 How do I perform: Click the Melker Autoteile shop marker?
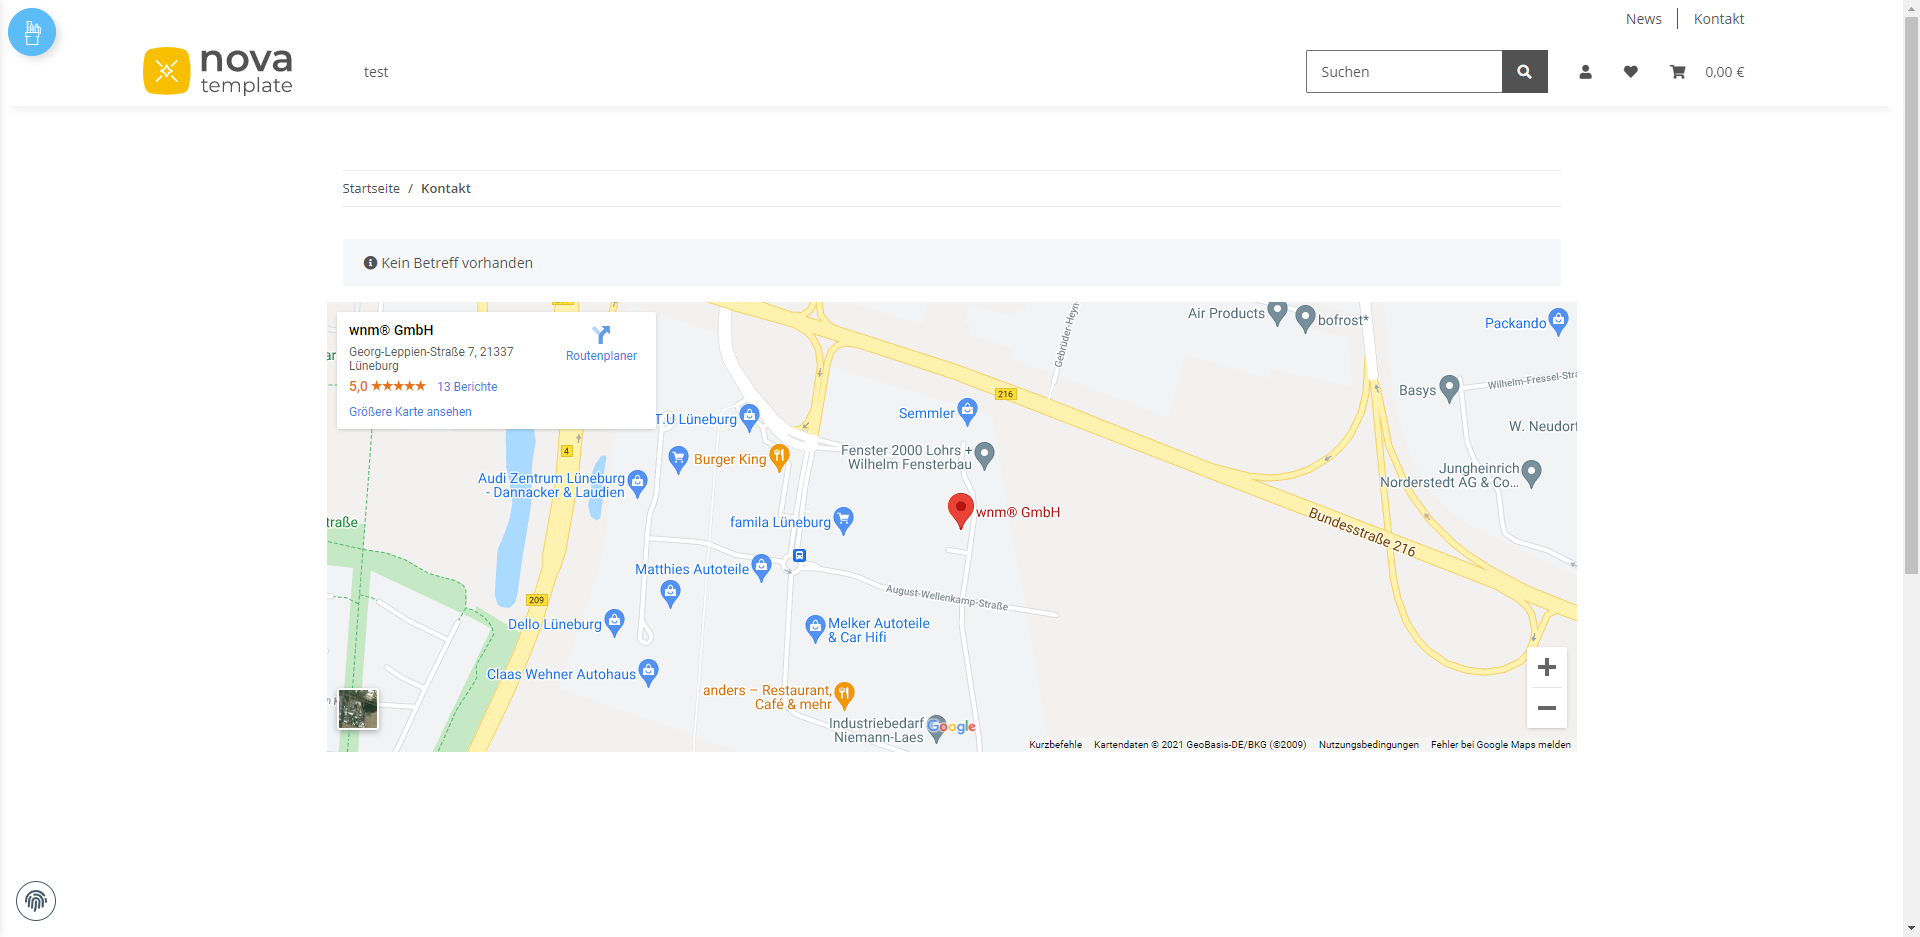pyautogui.click(x=815, y=629)
